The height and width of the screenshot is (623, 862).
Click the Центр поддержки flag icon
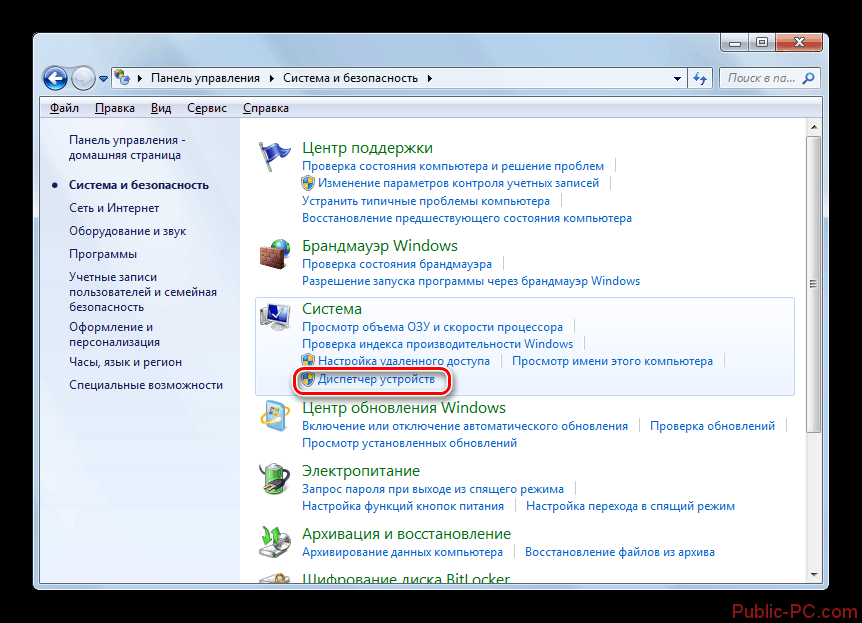(274, 156)
